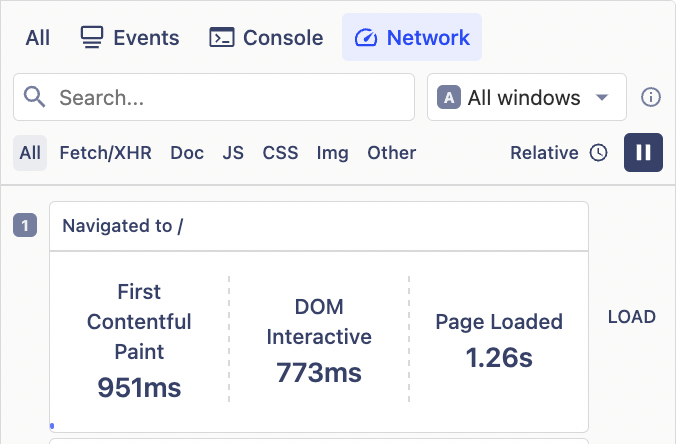Open the All windows dropdown
This screenshot has width=678, height=444.
(x=526, y=97)
